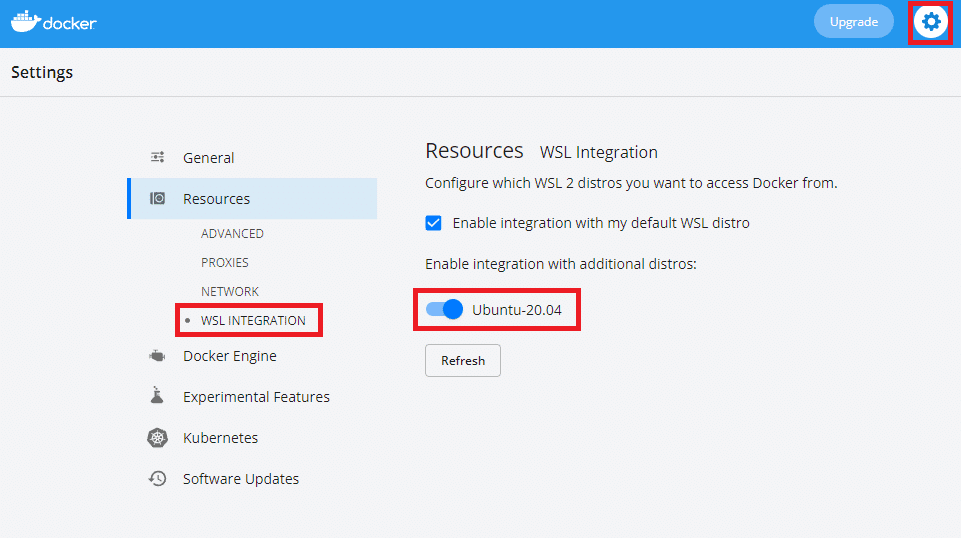Image resolution: width=961 pixels, height=538 pixels.
Task: Open settings via the gear icon
Action: [x=931, y=21]
